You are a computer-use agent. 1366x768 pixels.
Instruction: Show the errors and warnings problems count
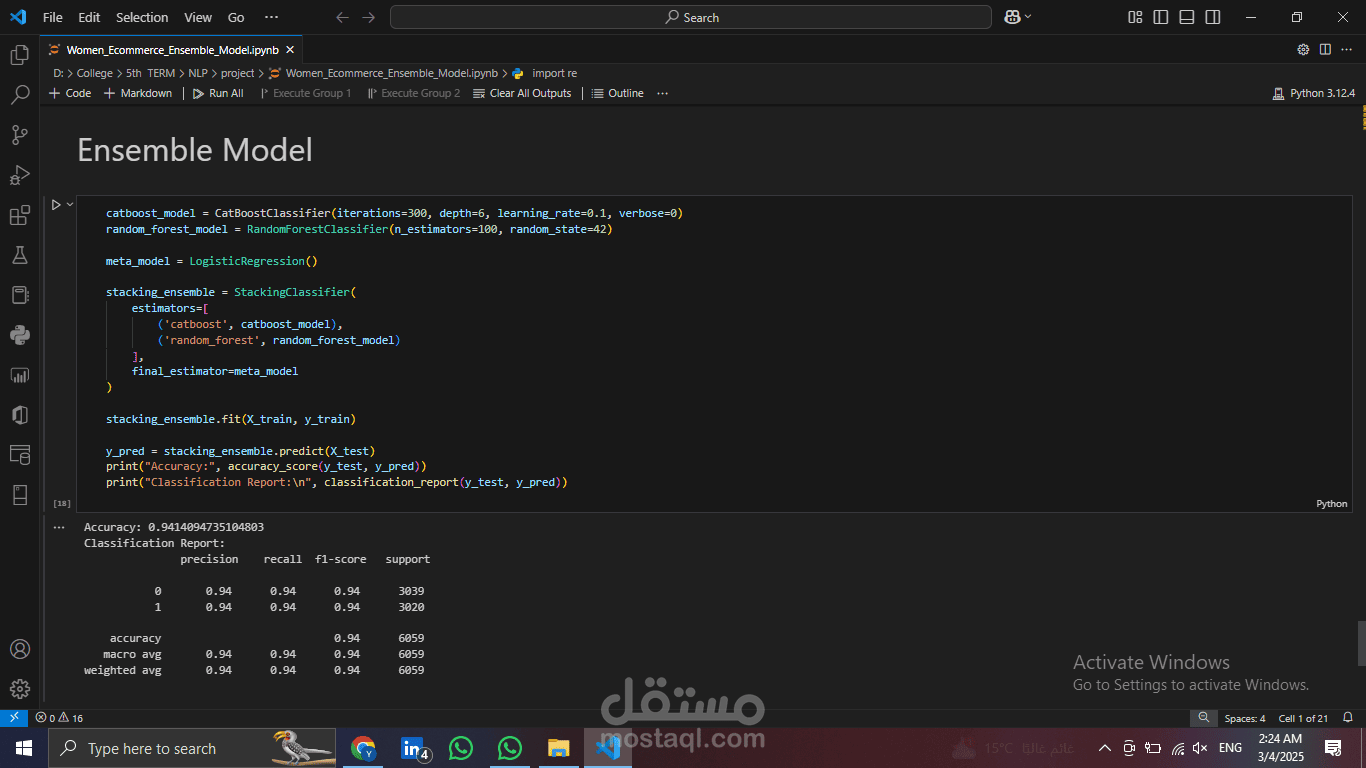pyautogui.click(x=59, y=718)
